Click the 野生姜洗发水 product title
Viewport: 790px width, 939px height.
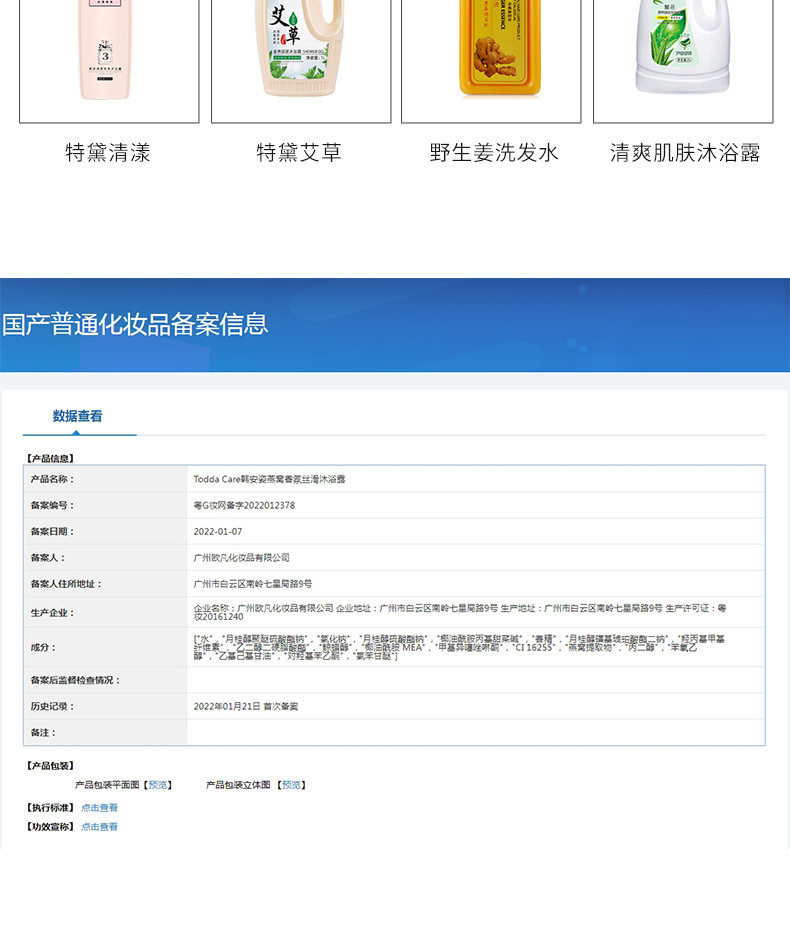coord(494,153)
